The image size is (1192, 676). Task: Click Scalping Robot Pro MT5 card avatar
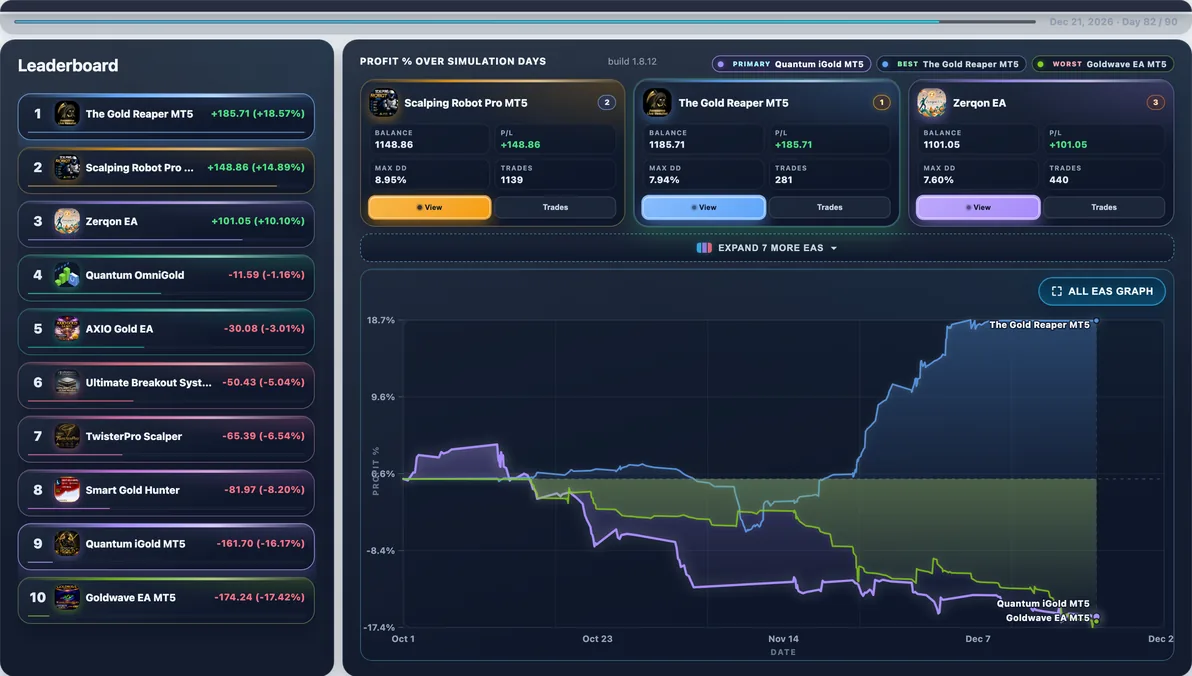(x=383, y=103)
